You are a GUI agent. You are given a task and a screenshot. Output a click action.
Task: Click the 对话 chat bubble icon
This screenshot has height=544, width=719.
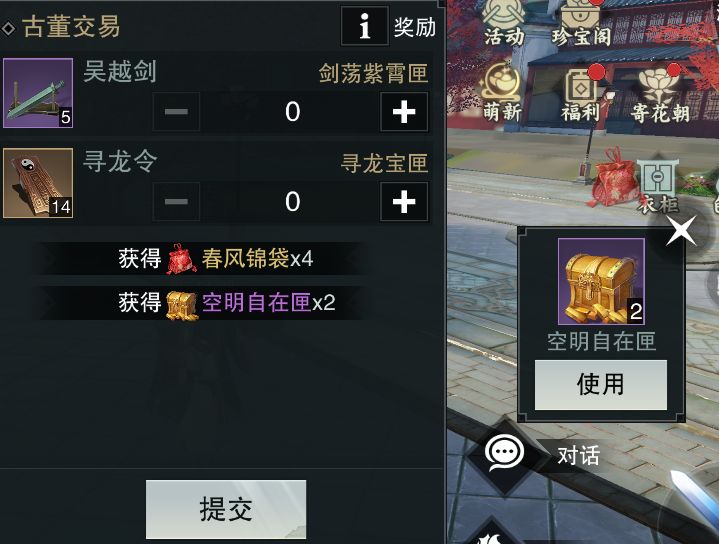pos(504,453)
